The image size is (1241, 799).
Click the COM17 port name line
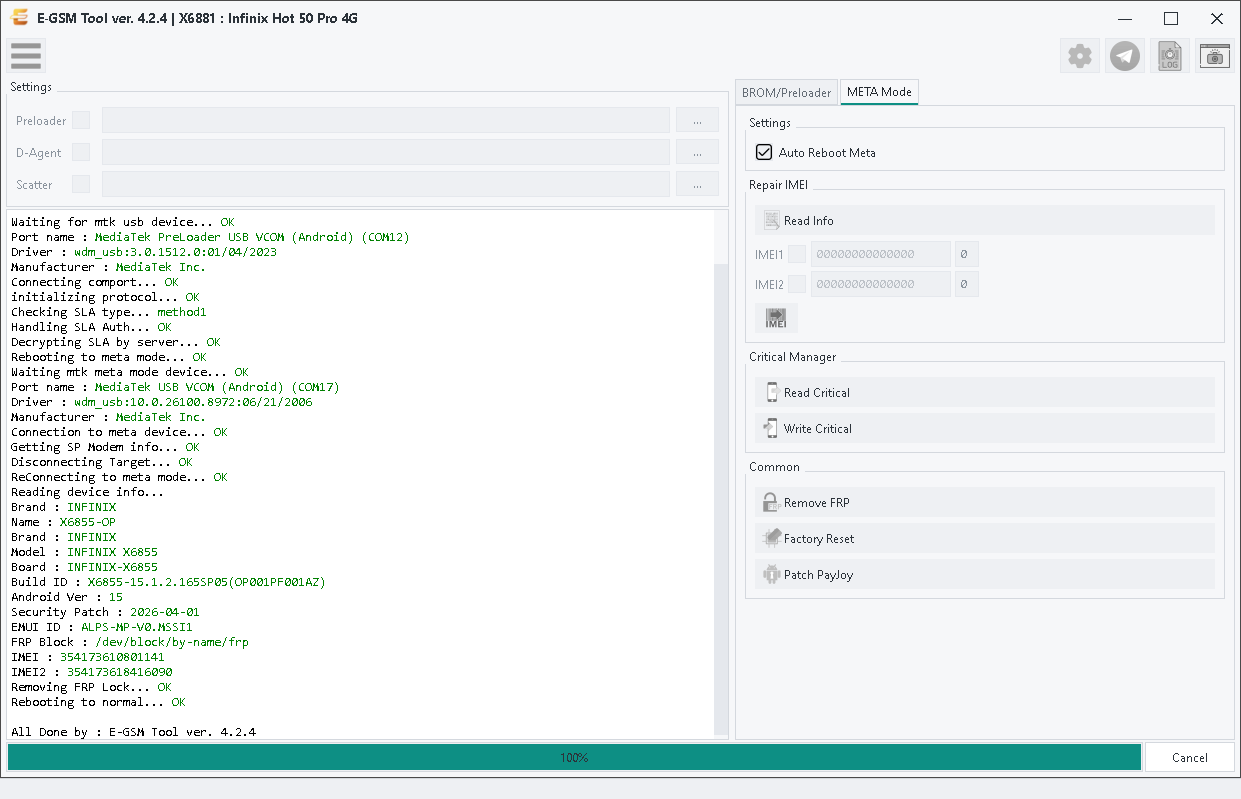click(x=175, y=387)
